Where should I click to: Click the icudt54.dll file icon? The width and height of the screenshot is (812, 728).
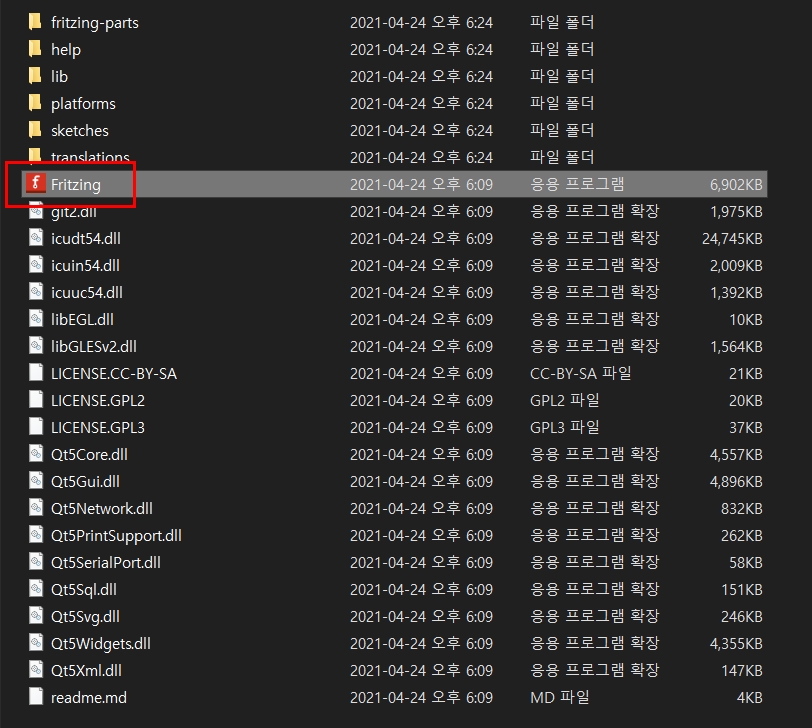[x=36, y=238]
